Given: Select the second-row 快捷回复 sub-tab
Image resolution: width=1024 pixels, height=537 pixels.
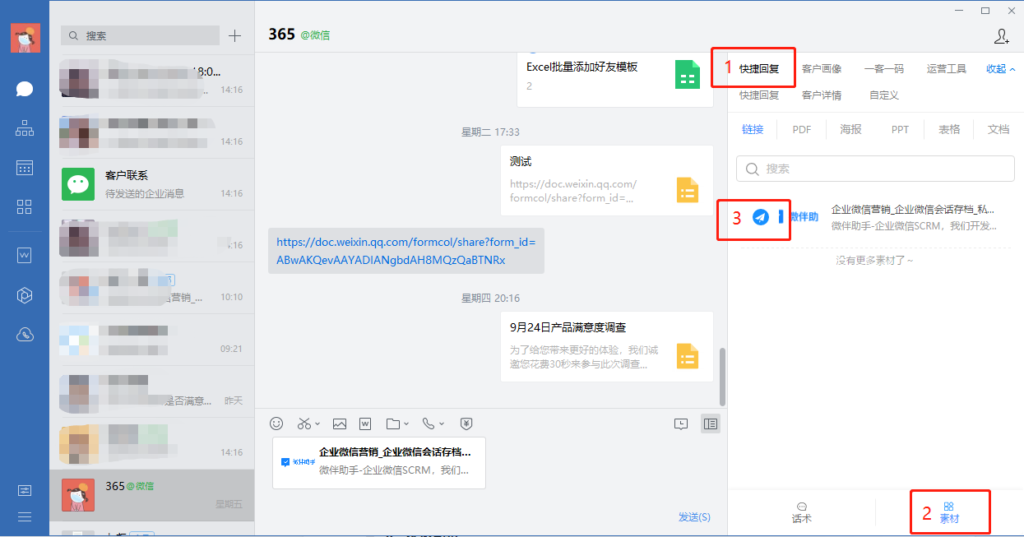Looking at the screenshot, I should click(x=759, y=95).
